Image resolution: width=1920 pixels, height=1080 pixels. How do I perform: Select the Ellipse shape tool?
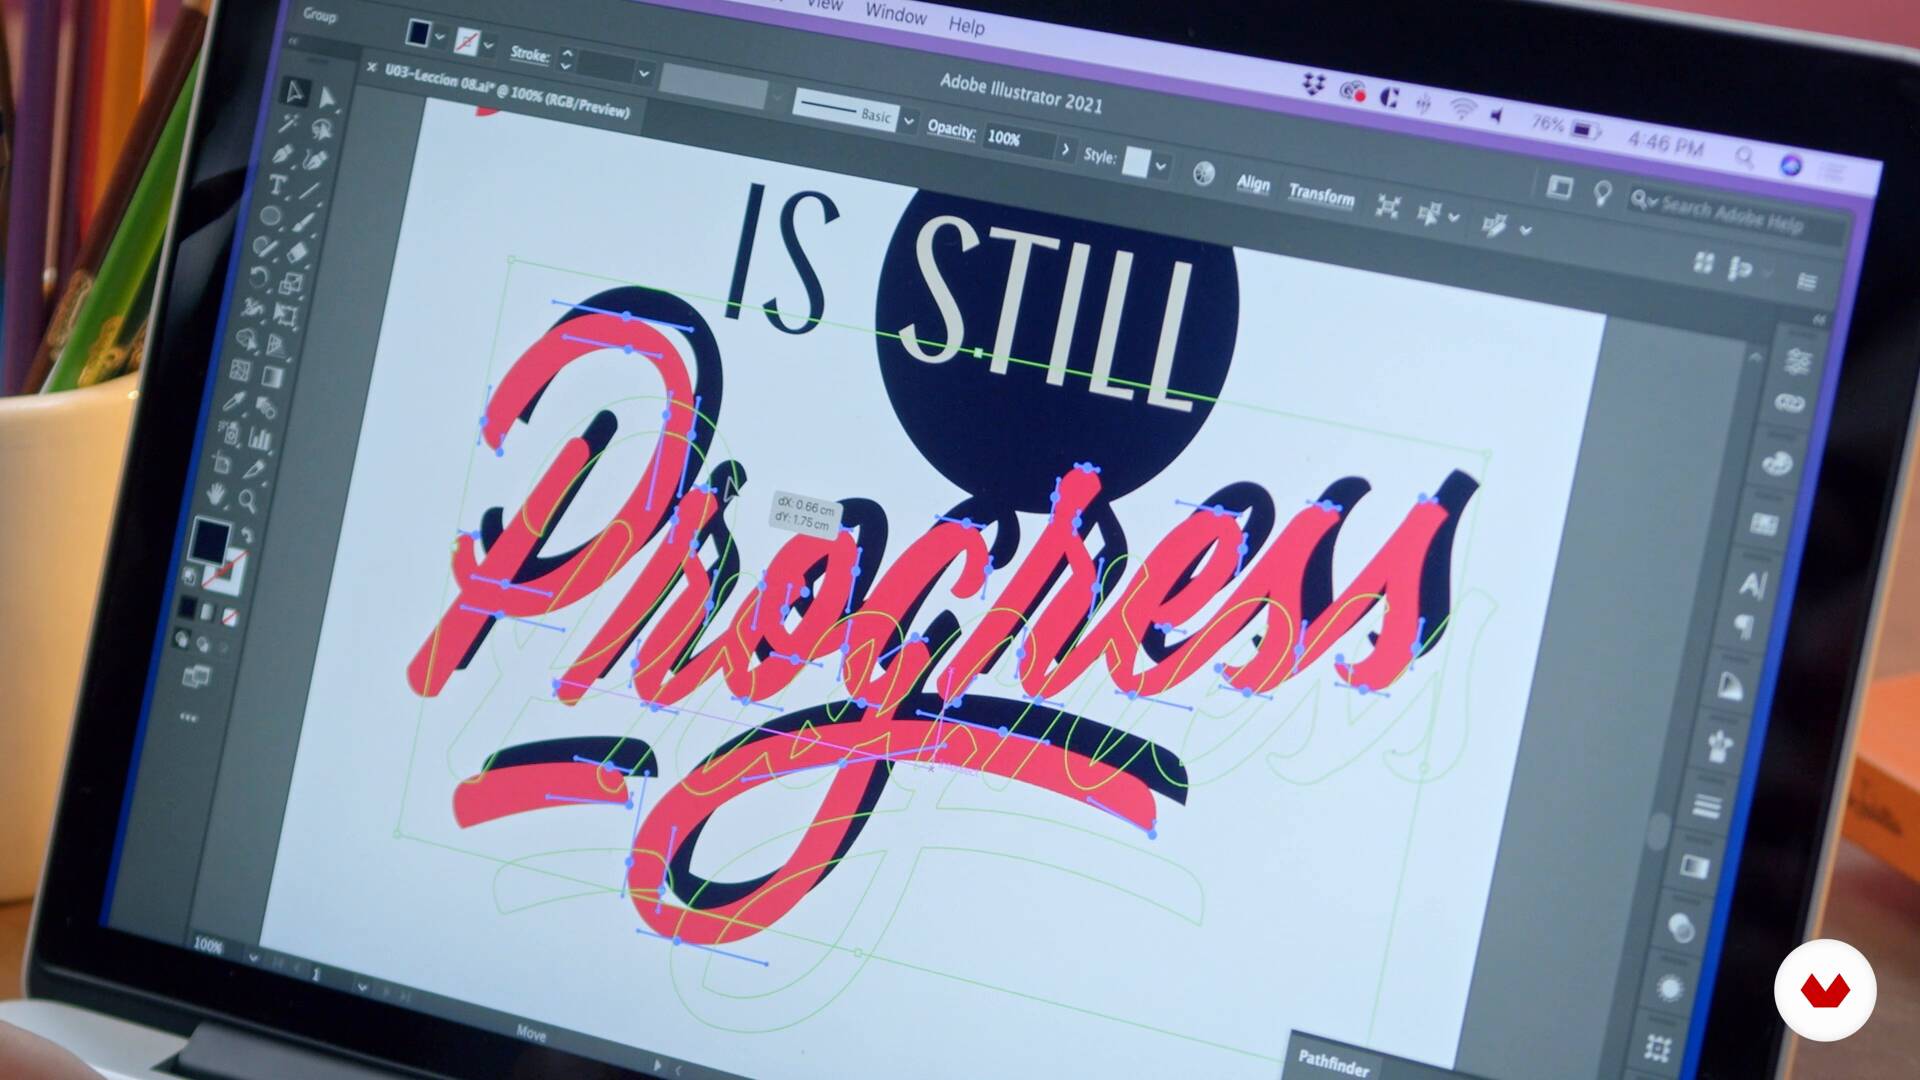click(x=271, y=216)
